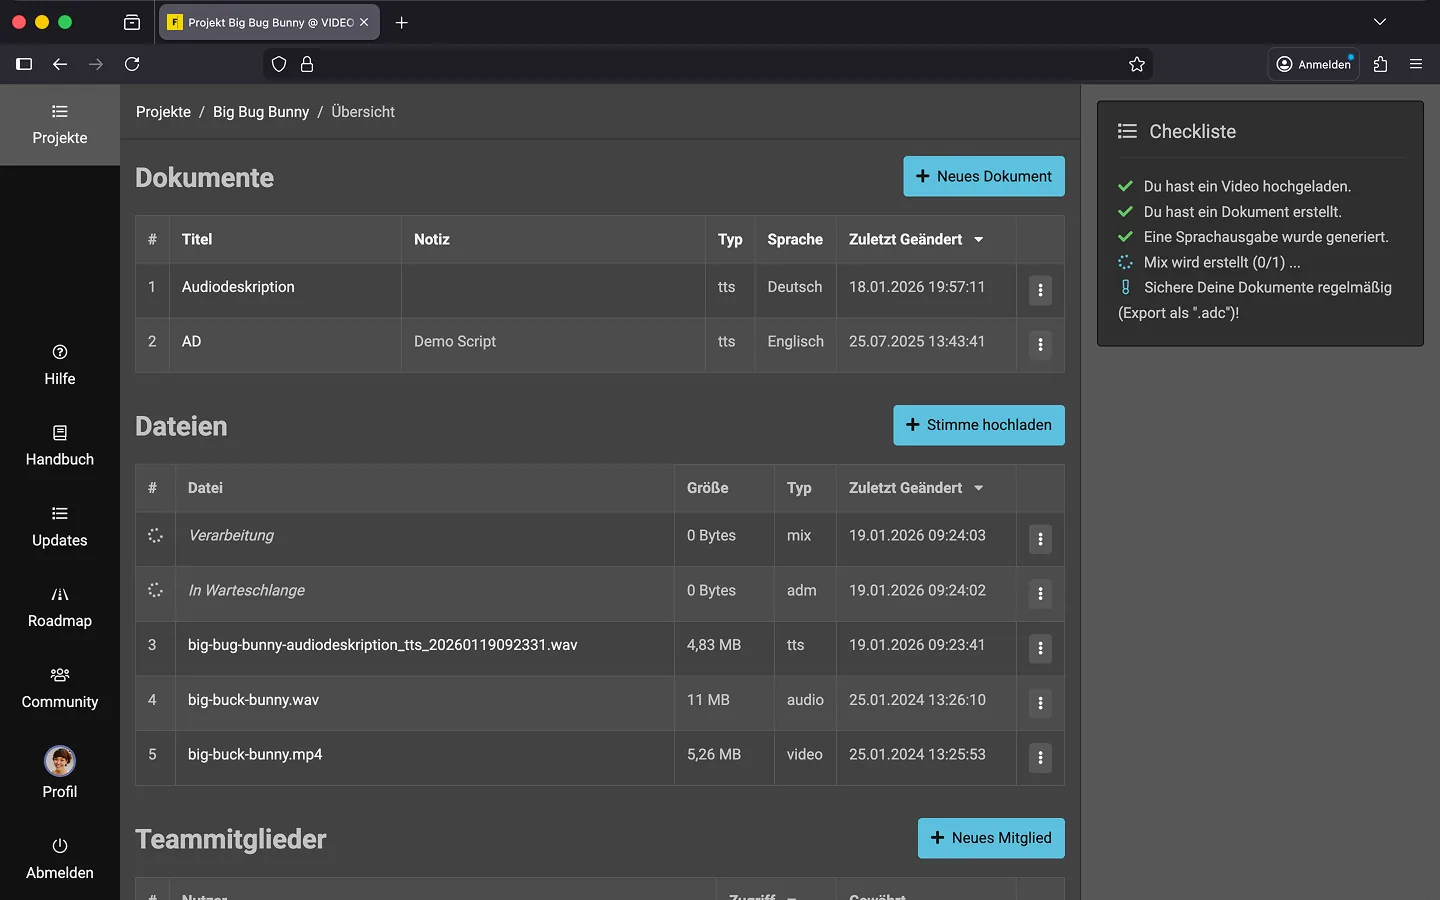Image resolution: width=1440 pixels, height=900 pixels.
Task: Open the Hilfe sidebar icon
Action: click(60, 352)
